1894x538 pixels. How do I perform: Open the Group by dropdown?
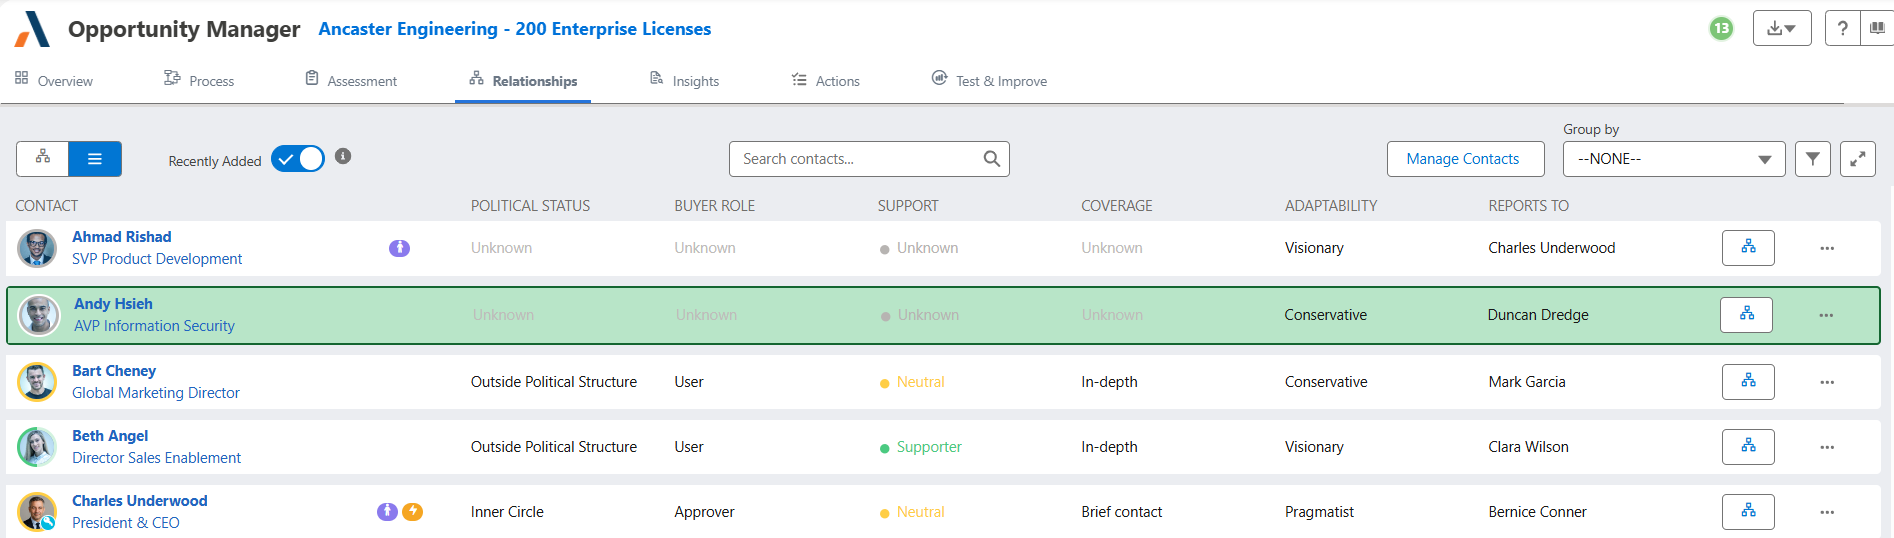[x=1673, y=159]
